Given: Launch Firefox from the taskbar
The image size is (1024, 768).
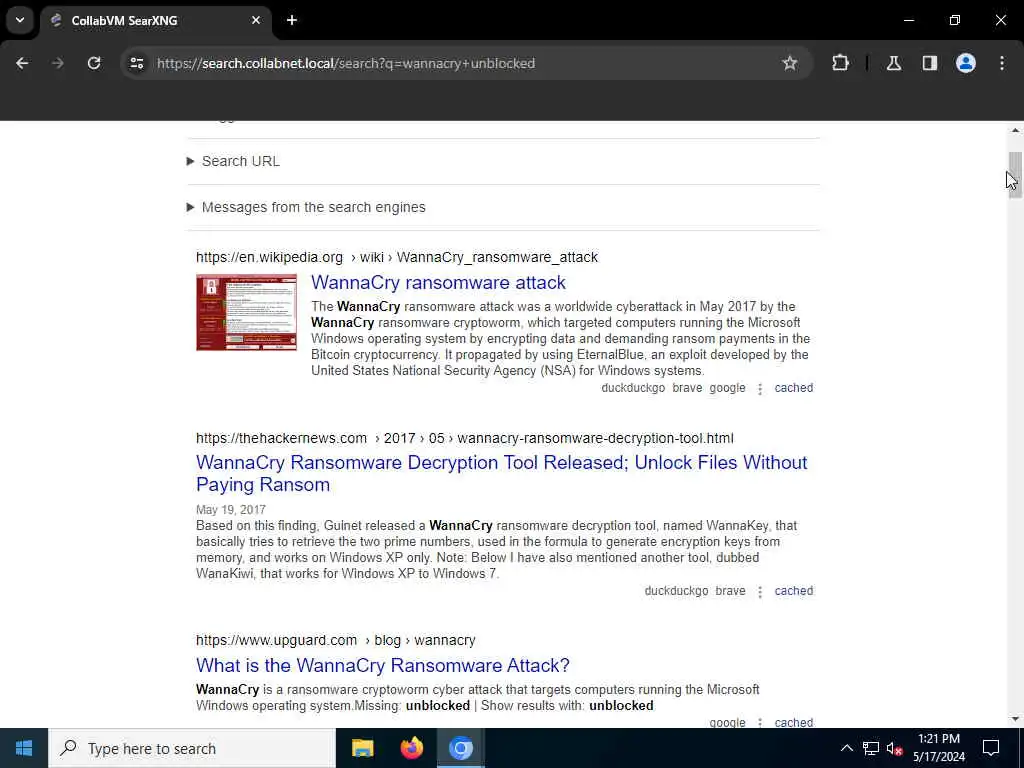Looking at the screenshot, I should coord(411,748).
